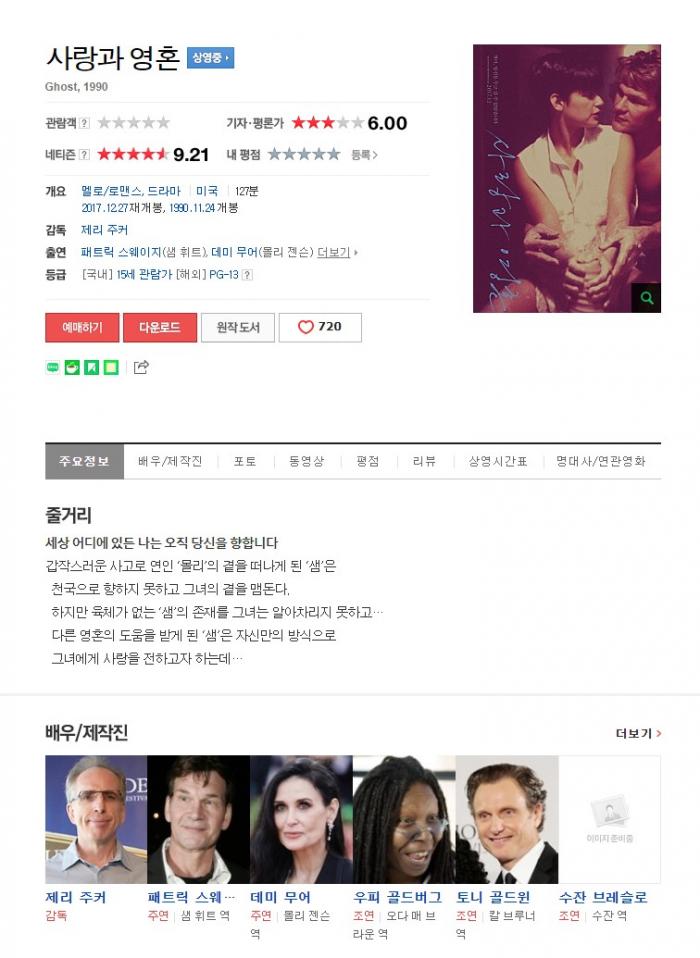Click the green bookmark share icon
The image size is (700, 958).
[x=92, y=367]
